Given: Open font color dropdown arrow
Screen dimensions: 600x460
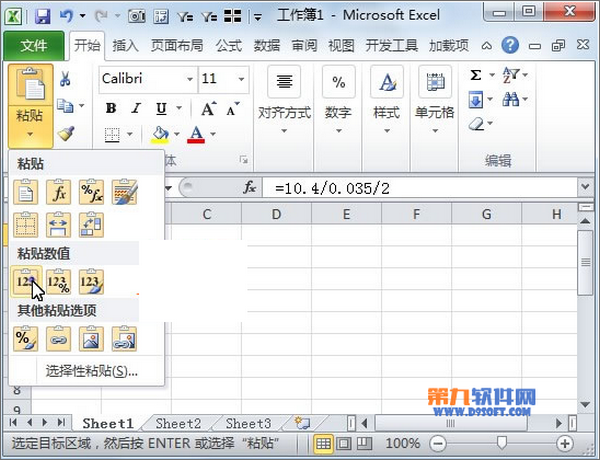Looking at the screenshot, I should tap(213, 134).
